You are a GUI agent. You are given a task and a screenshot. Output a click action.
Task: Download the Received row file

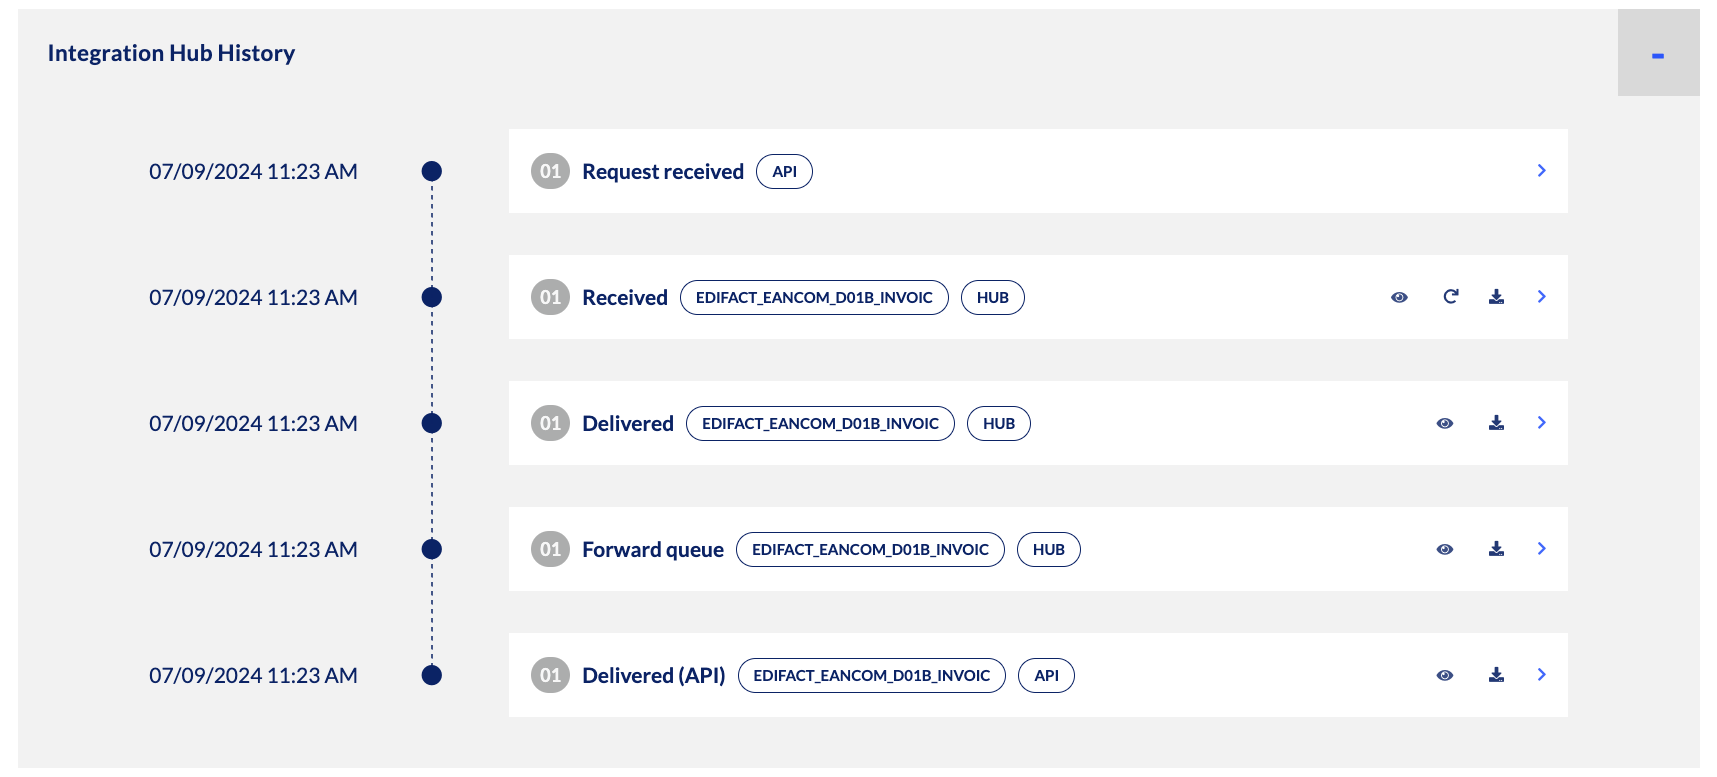[1496, 296]
